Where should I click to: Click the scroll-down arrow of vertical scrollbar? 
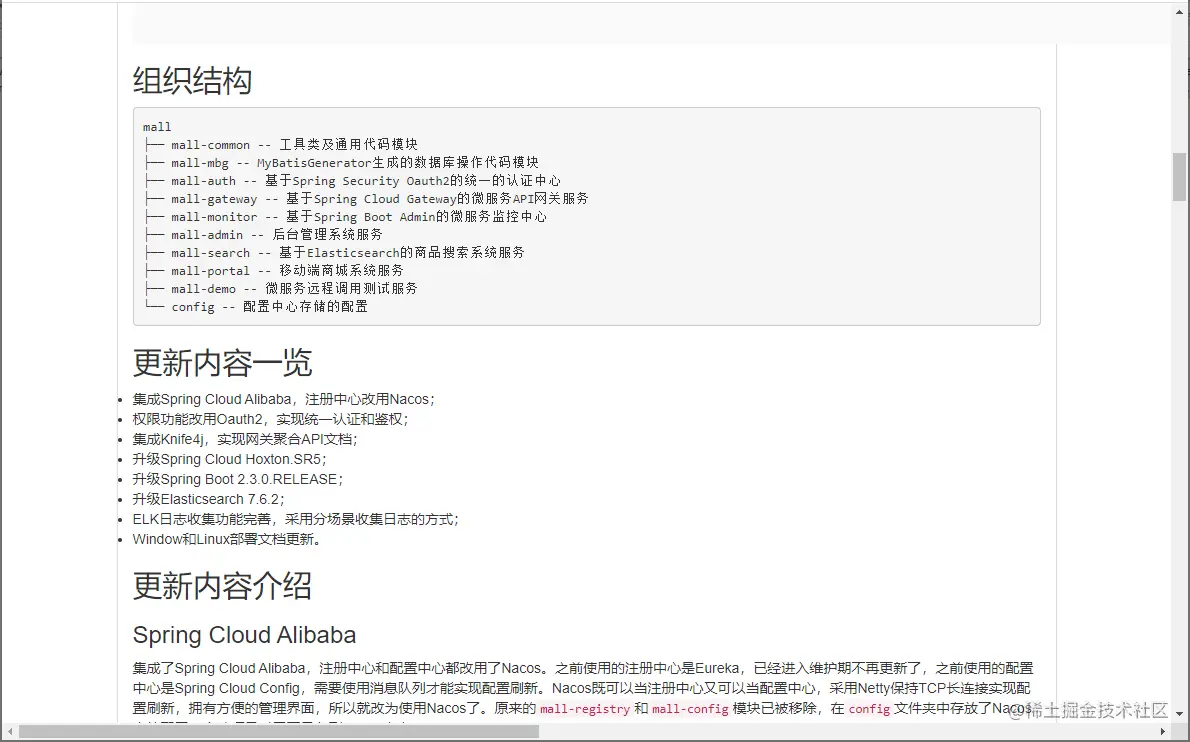1179,714
